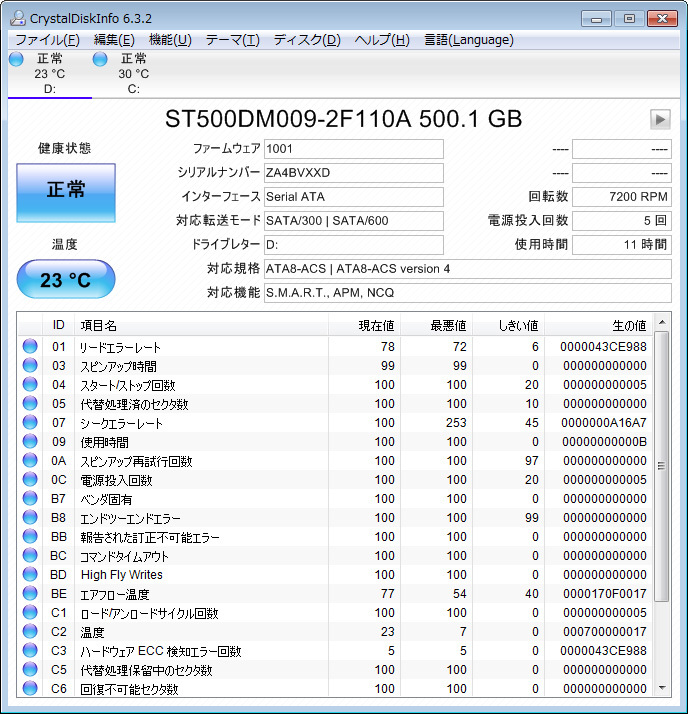Click the 23 °C temperature button

coord(66,279)
